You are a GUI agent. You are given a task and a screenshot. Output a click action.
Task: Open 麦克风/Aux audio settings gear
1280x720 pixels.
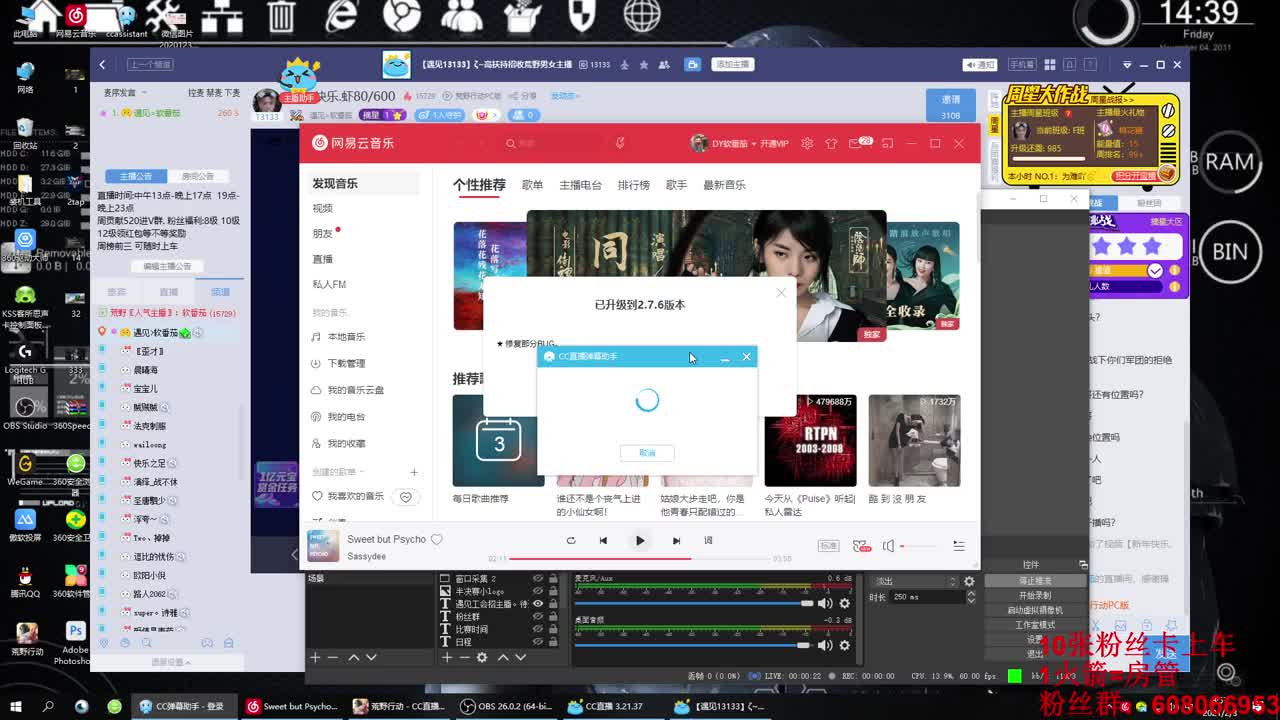pyautogui.click(x=845, y=603)
